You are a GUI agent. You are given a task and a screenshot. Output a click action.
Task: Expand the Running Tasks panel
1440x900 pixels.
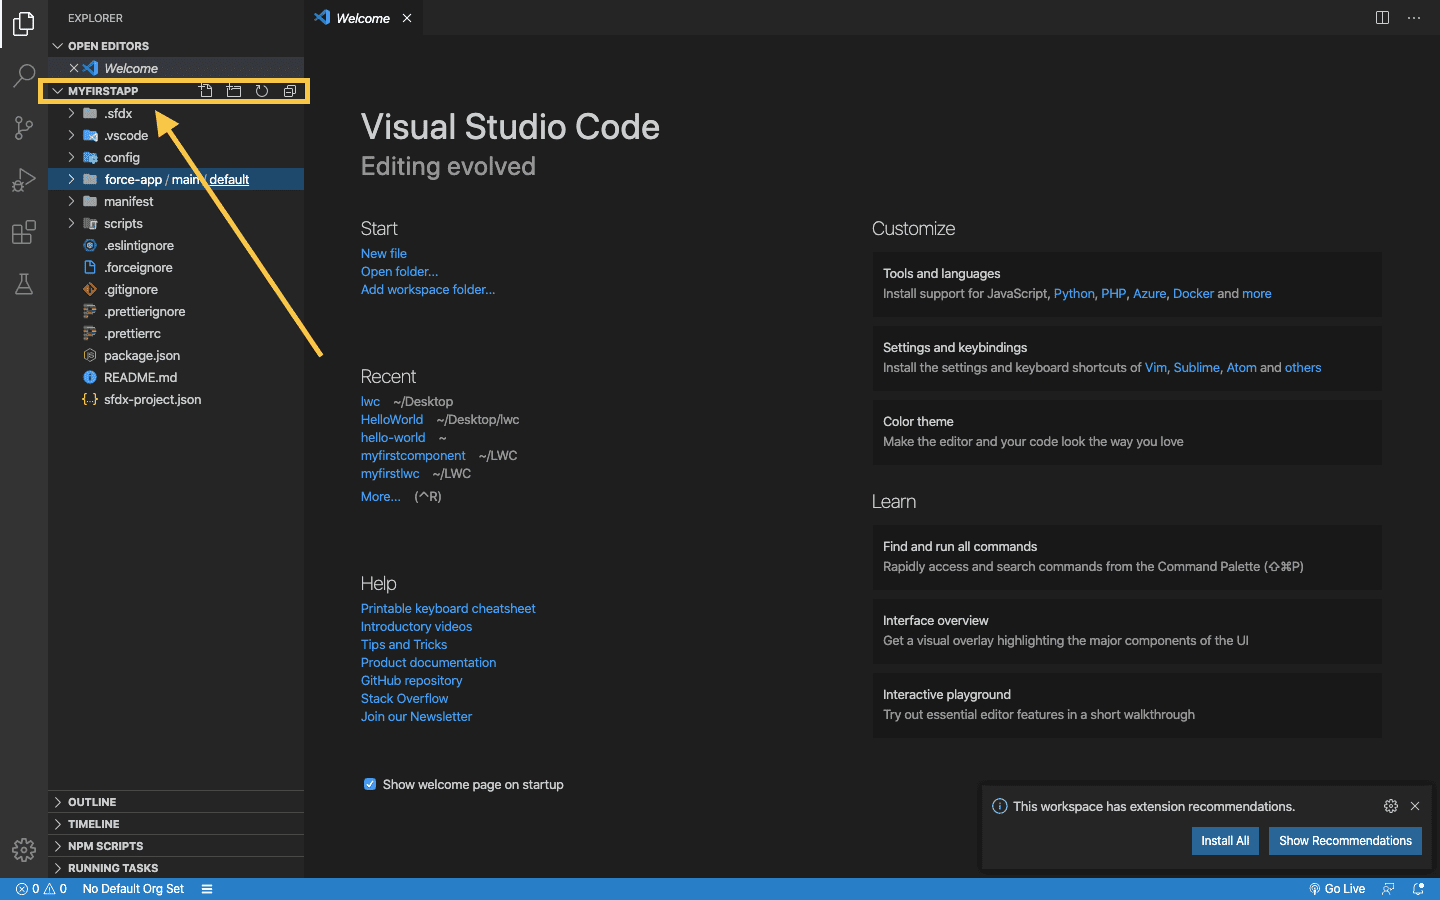click(x=176, y=868)
